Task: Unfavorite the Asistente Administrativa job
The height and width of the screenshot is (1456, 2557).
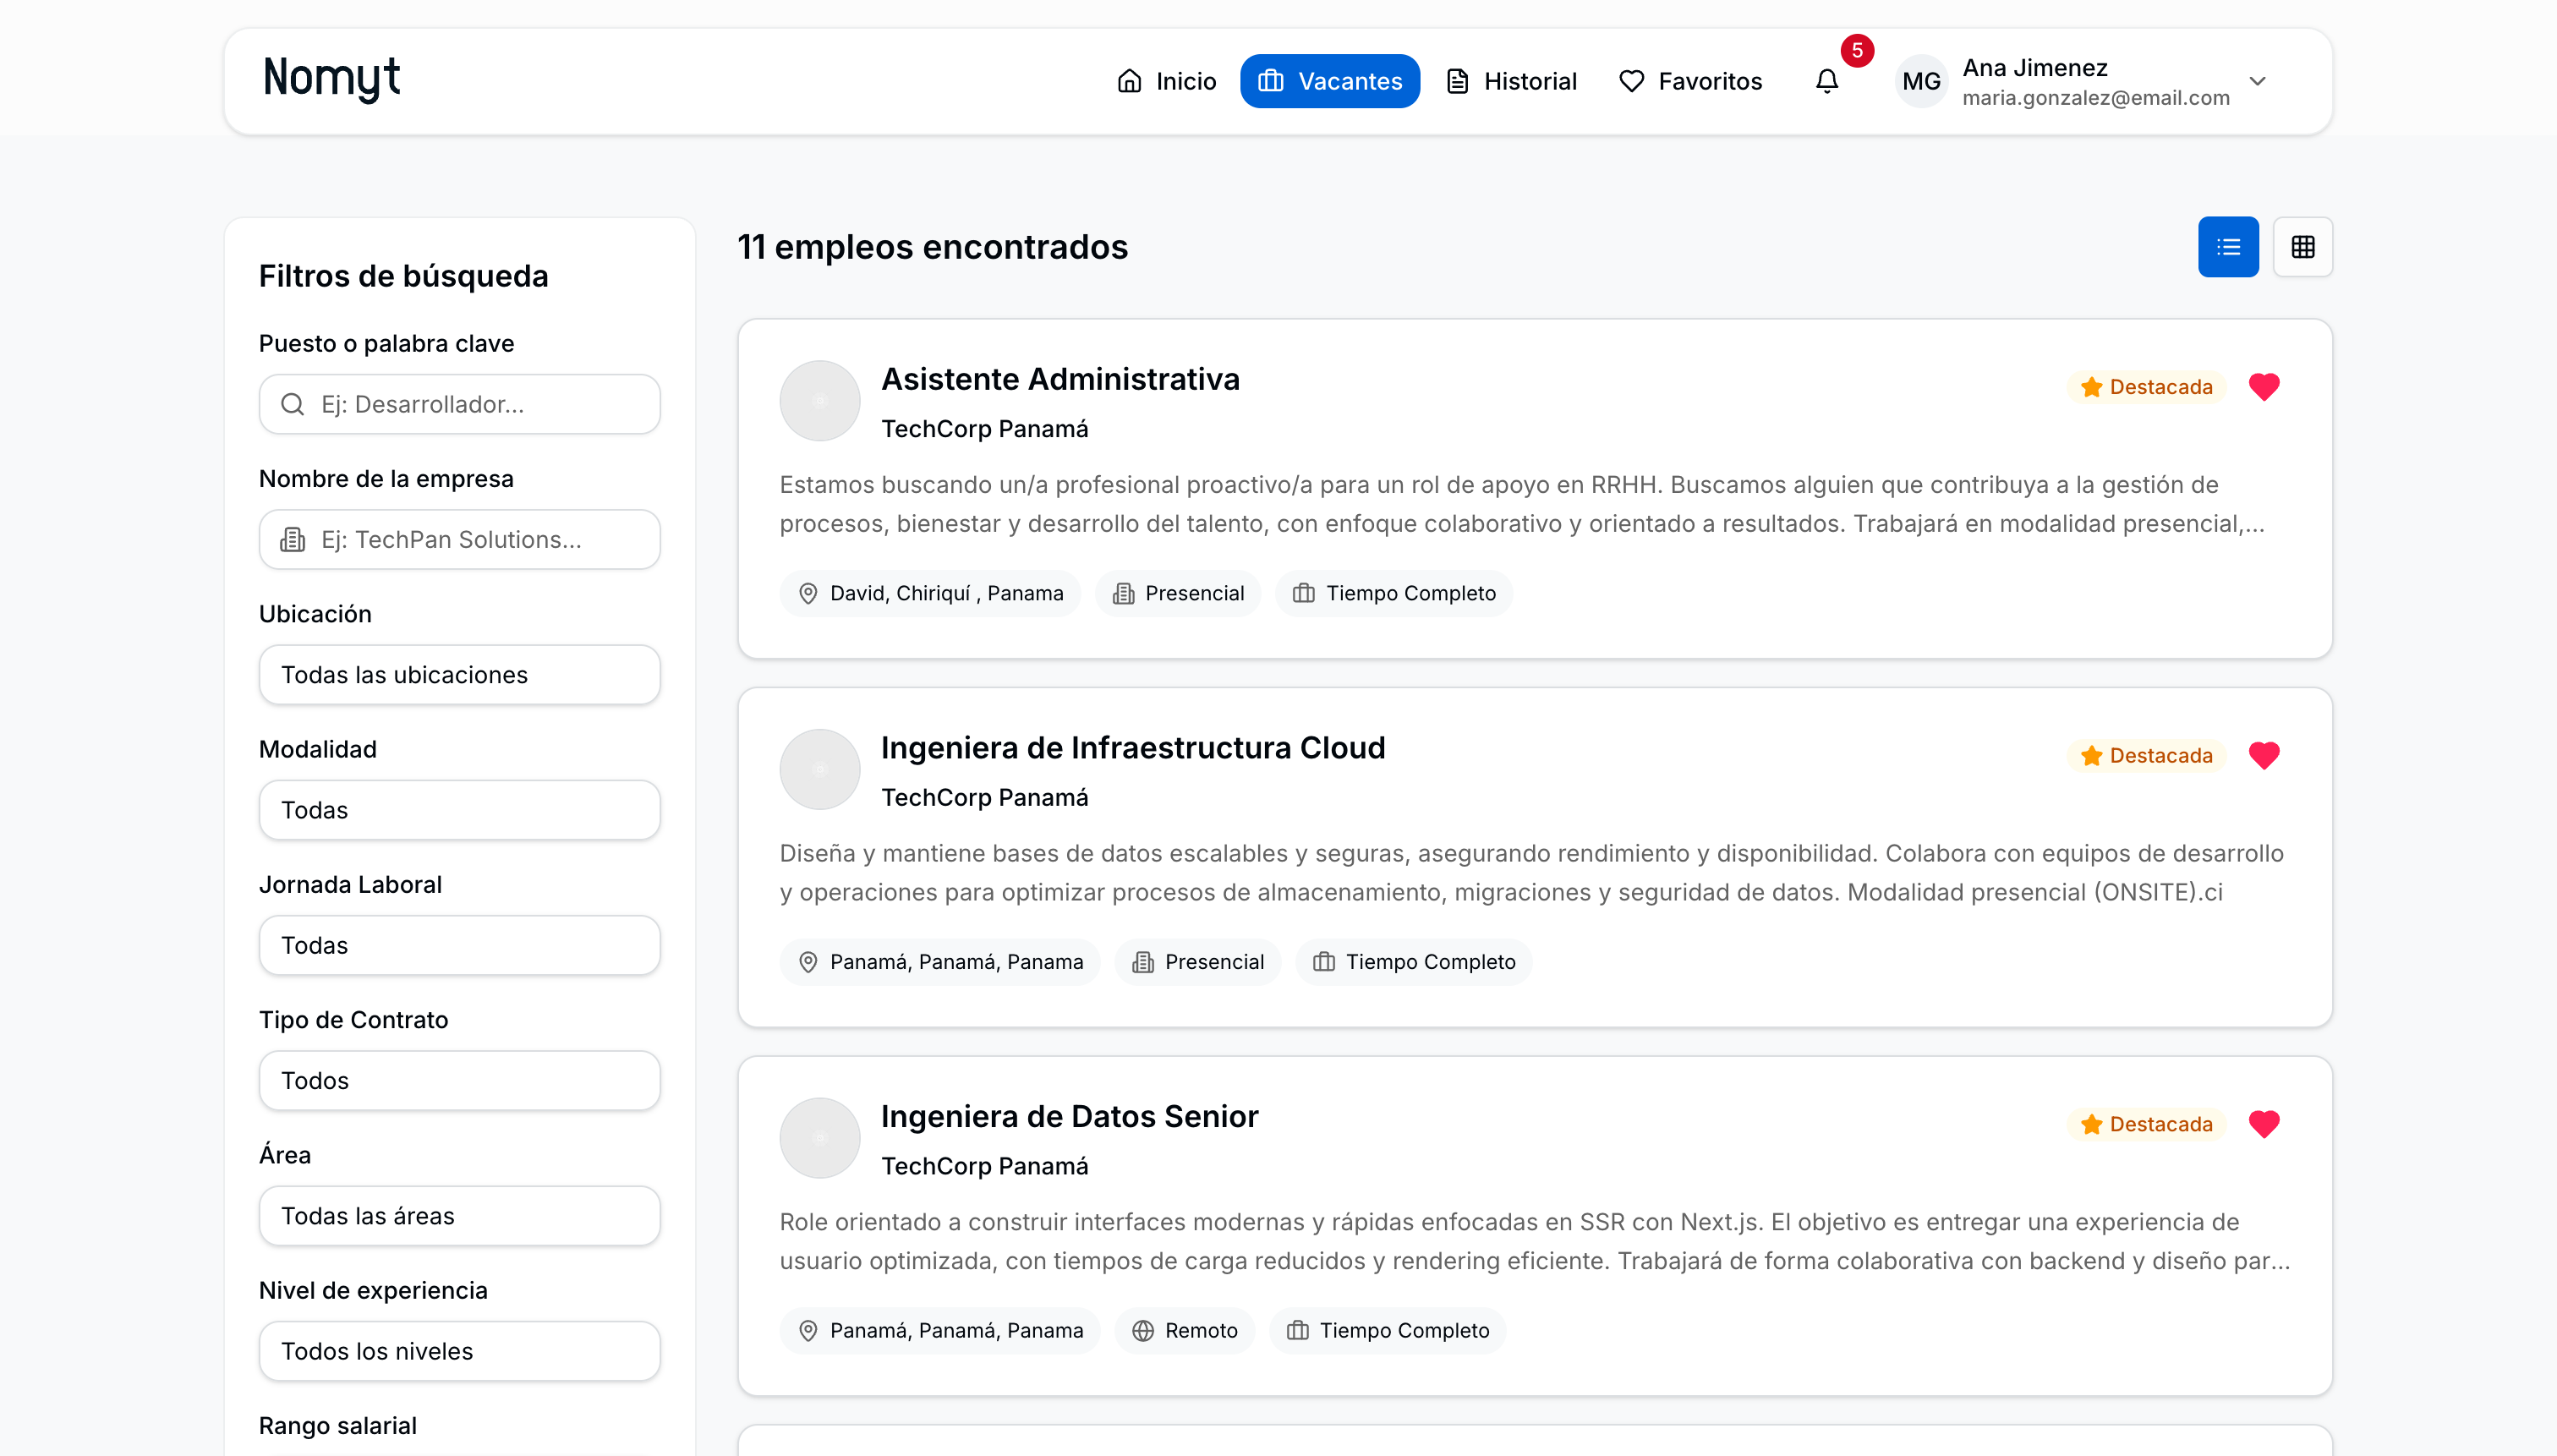Action: 2264,387
